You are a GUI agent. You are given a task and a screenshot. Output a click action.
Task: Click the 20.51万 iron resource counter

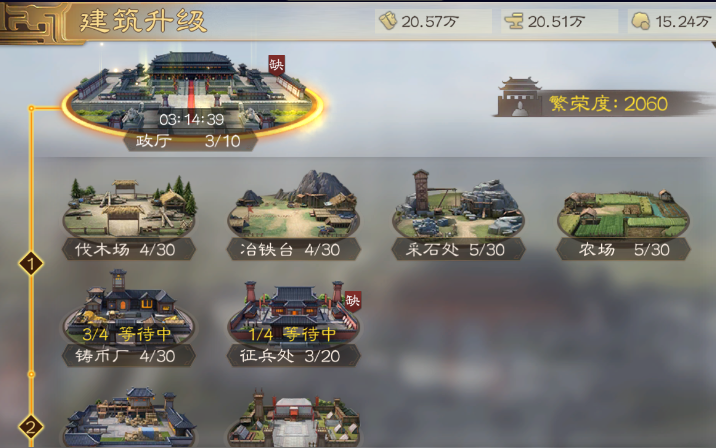pos(559,21)
